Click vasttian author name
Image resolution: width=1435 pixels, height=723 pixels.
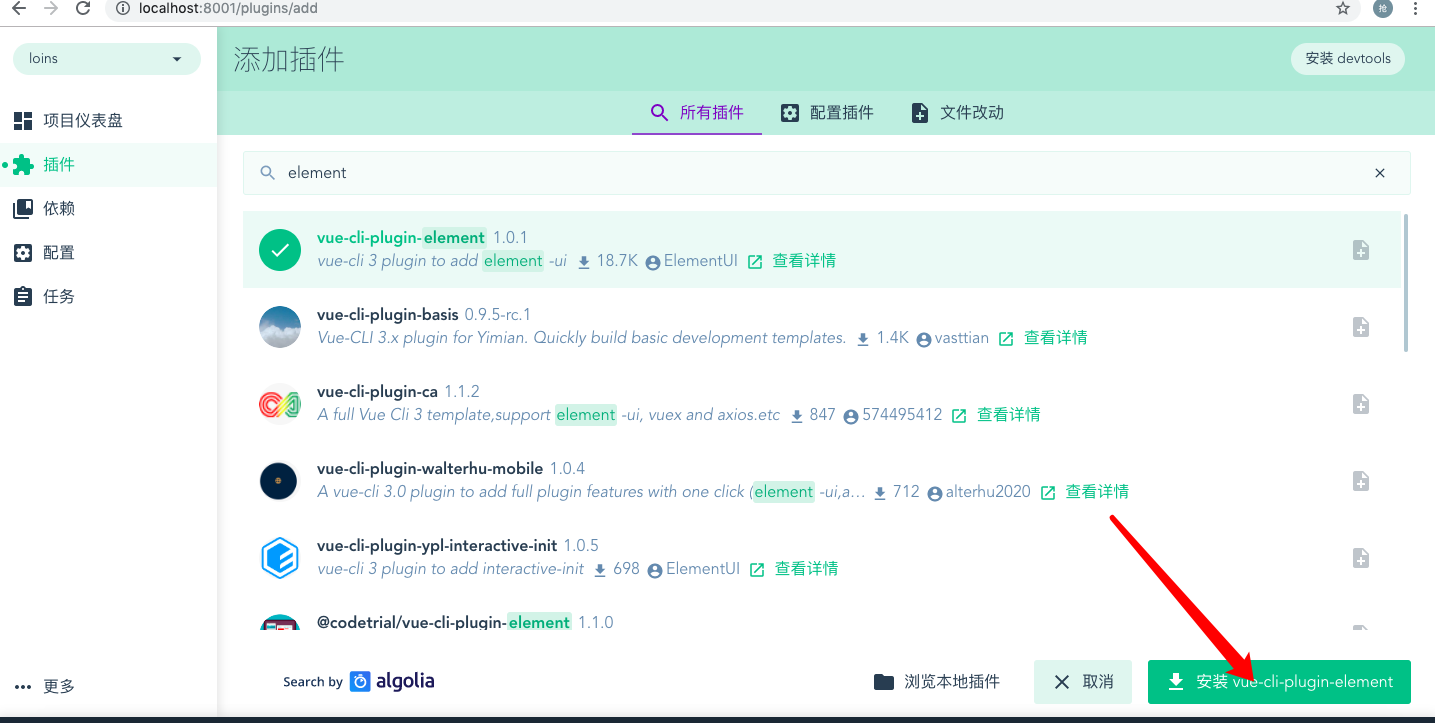coord(961,338)
